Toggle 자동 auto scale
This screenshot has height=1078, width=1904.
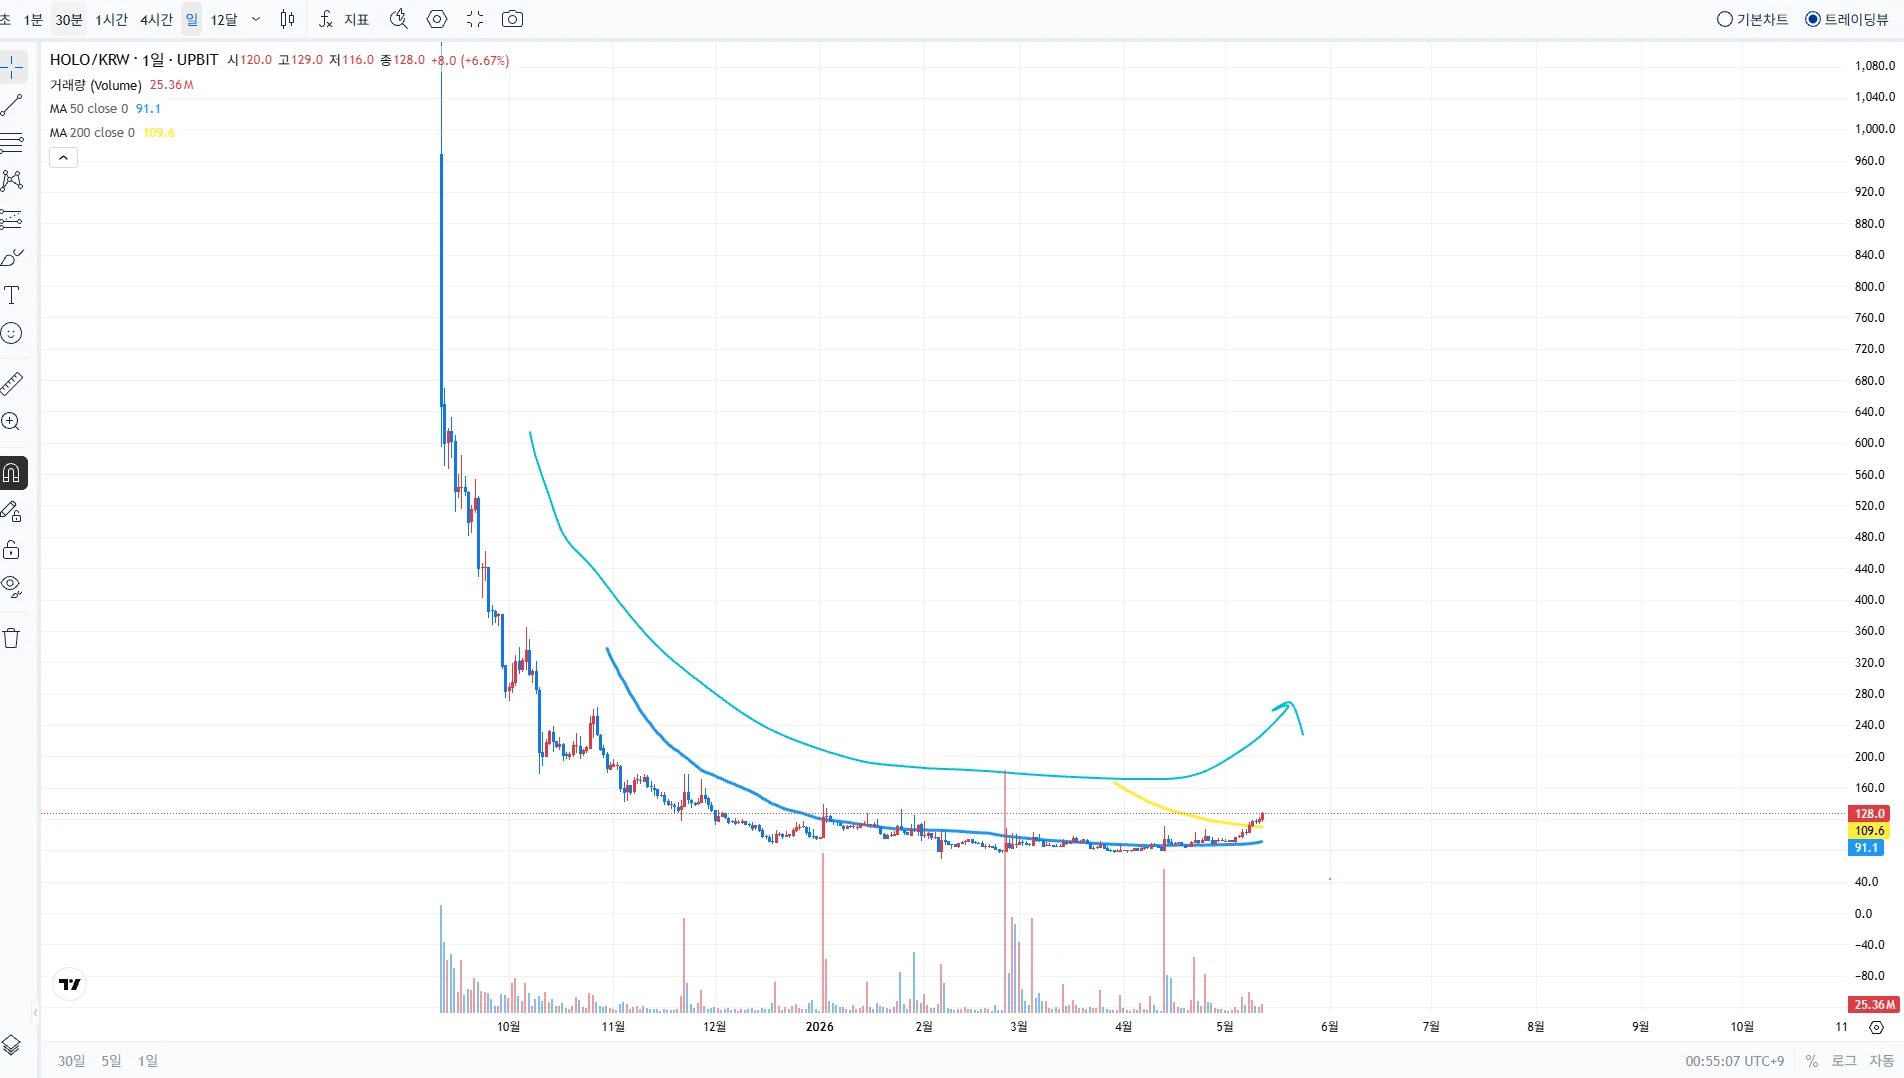pyautogui.click(x=1881, y=1061)
